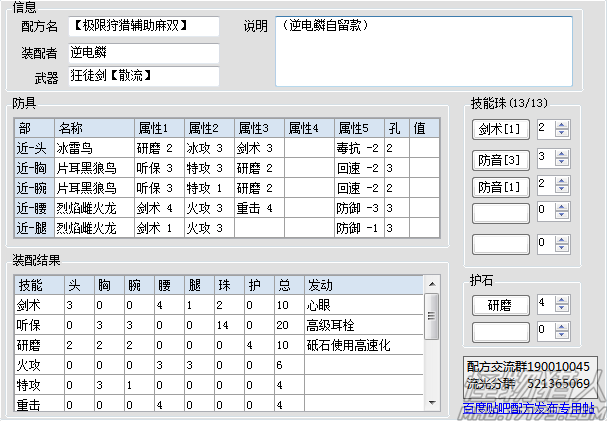Viewport: 607px width, 421px height.
Task: Click the 说明 description text box
Action: pos(423,50)
